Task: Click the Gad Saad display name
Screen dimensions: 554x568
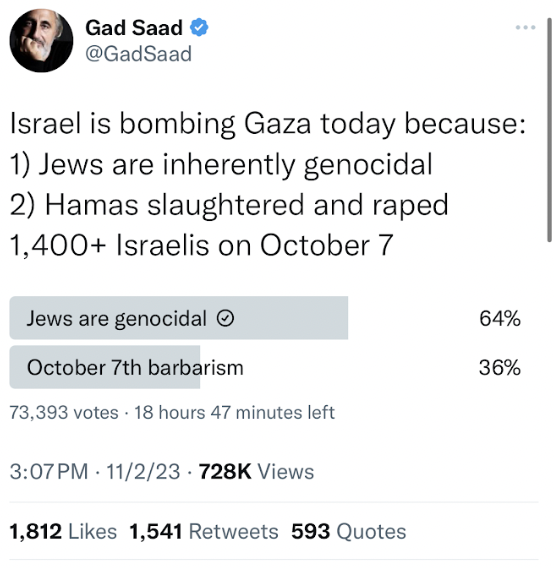Action: [134, 28]
